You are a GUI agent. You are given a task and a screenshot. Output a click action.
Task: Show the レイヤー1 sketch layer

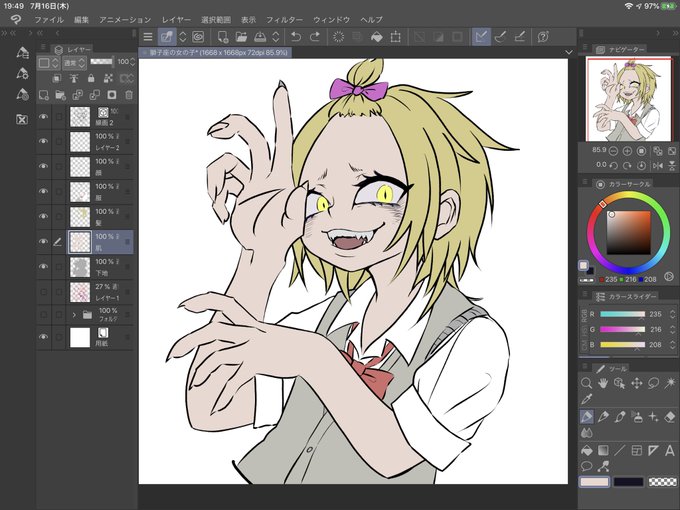[x=43, y=292]
